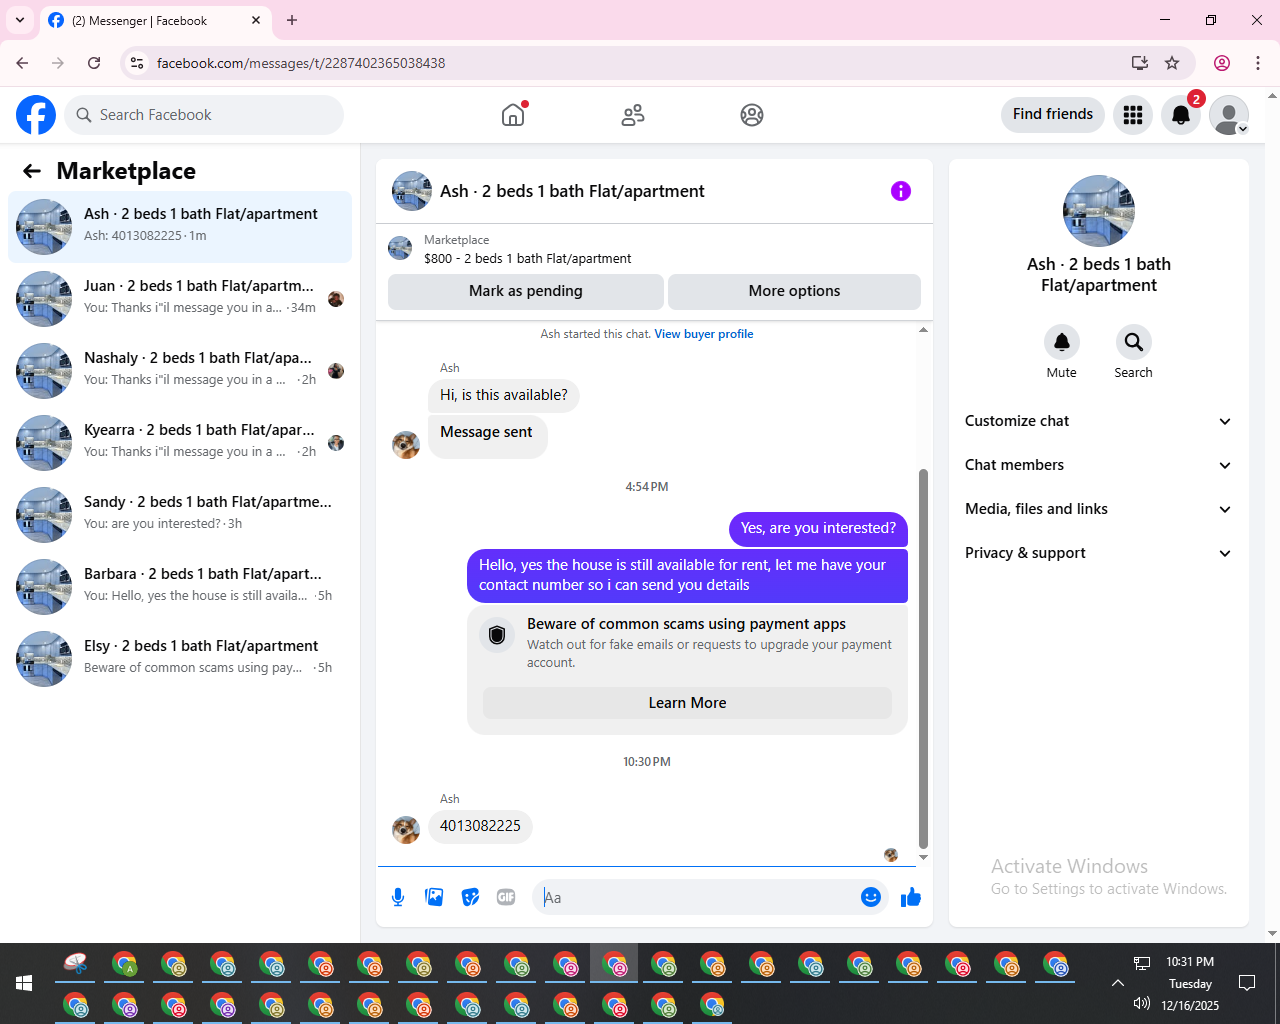This screenshot has height=1024, width=1280.
Task: Click install app icon in address bar
Action: [x=1139, y=63]
